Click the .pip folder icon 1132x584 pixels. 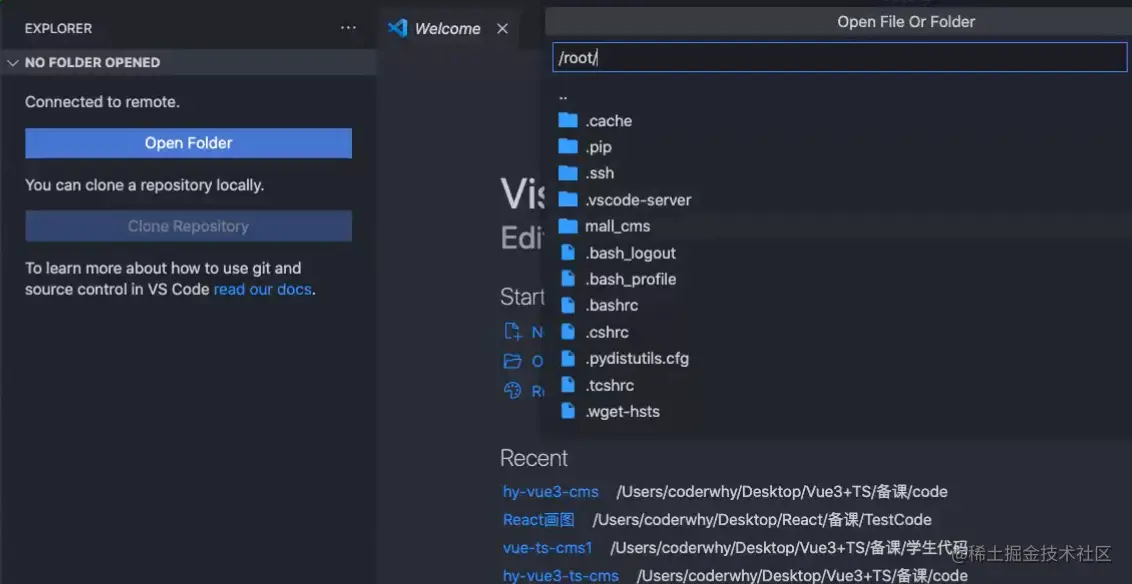click(568, 147)
